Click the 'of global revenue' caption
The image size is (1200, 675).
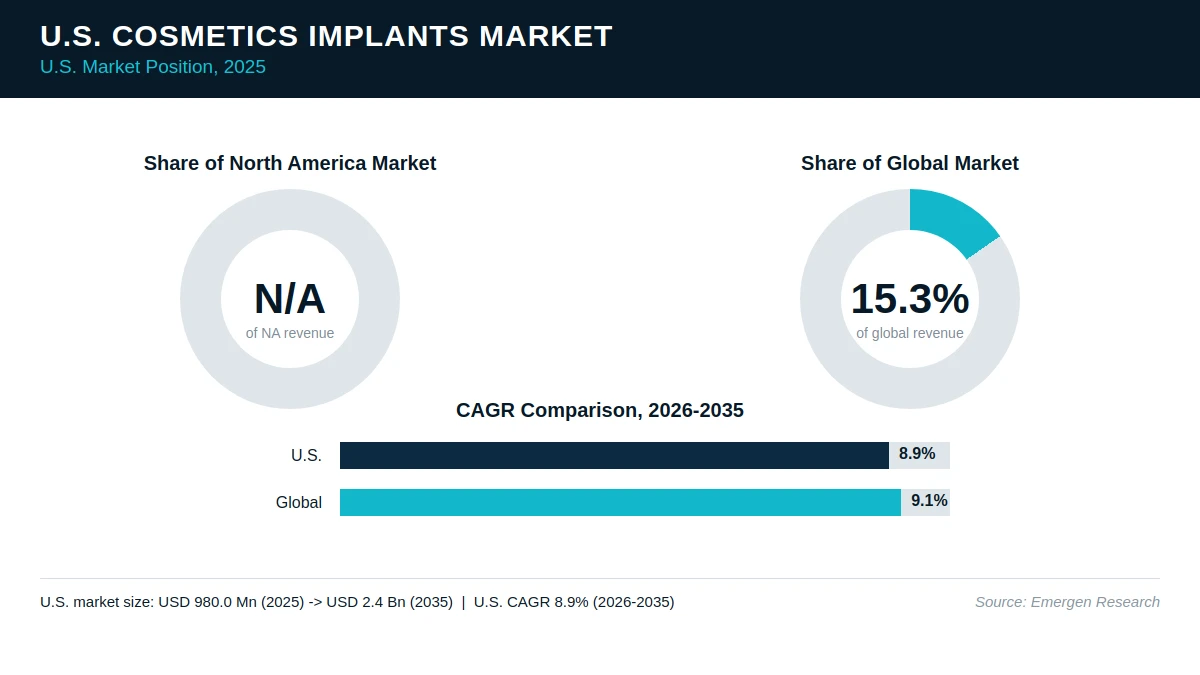[x=910, y=333]
